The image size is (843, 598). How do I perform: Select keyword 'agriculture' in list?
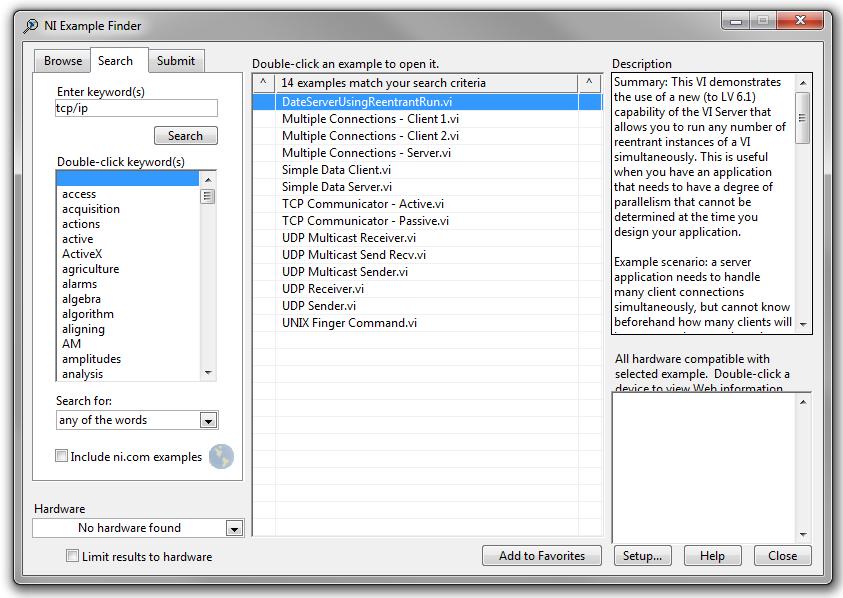click(128, 269)
